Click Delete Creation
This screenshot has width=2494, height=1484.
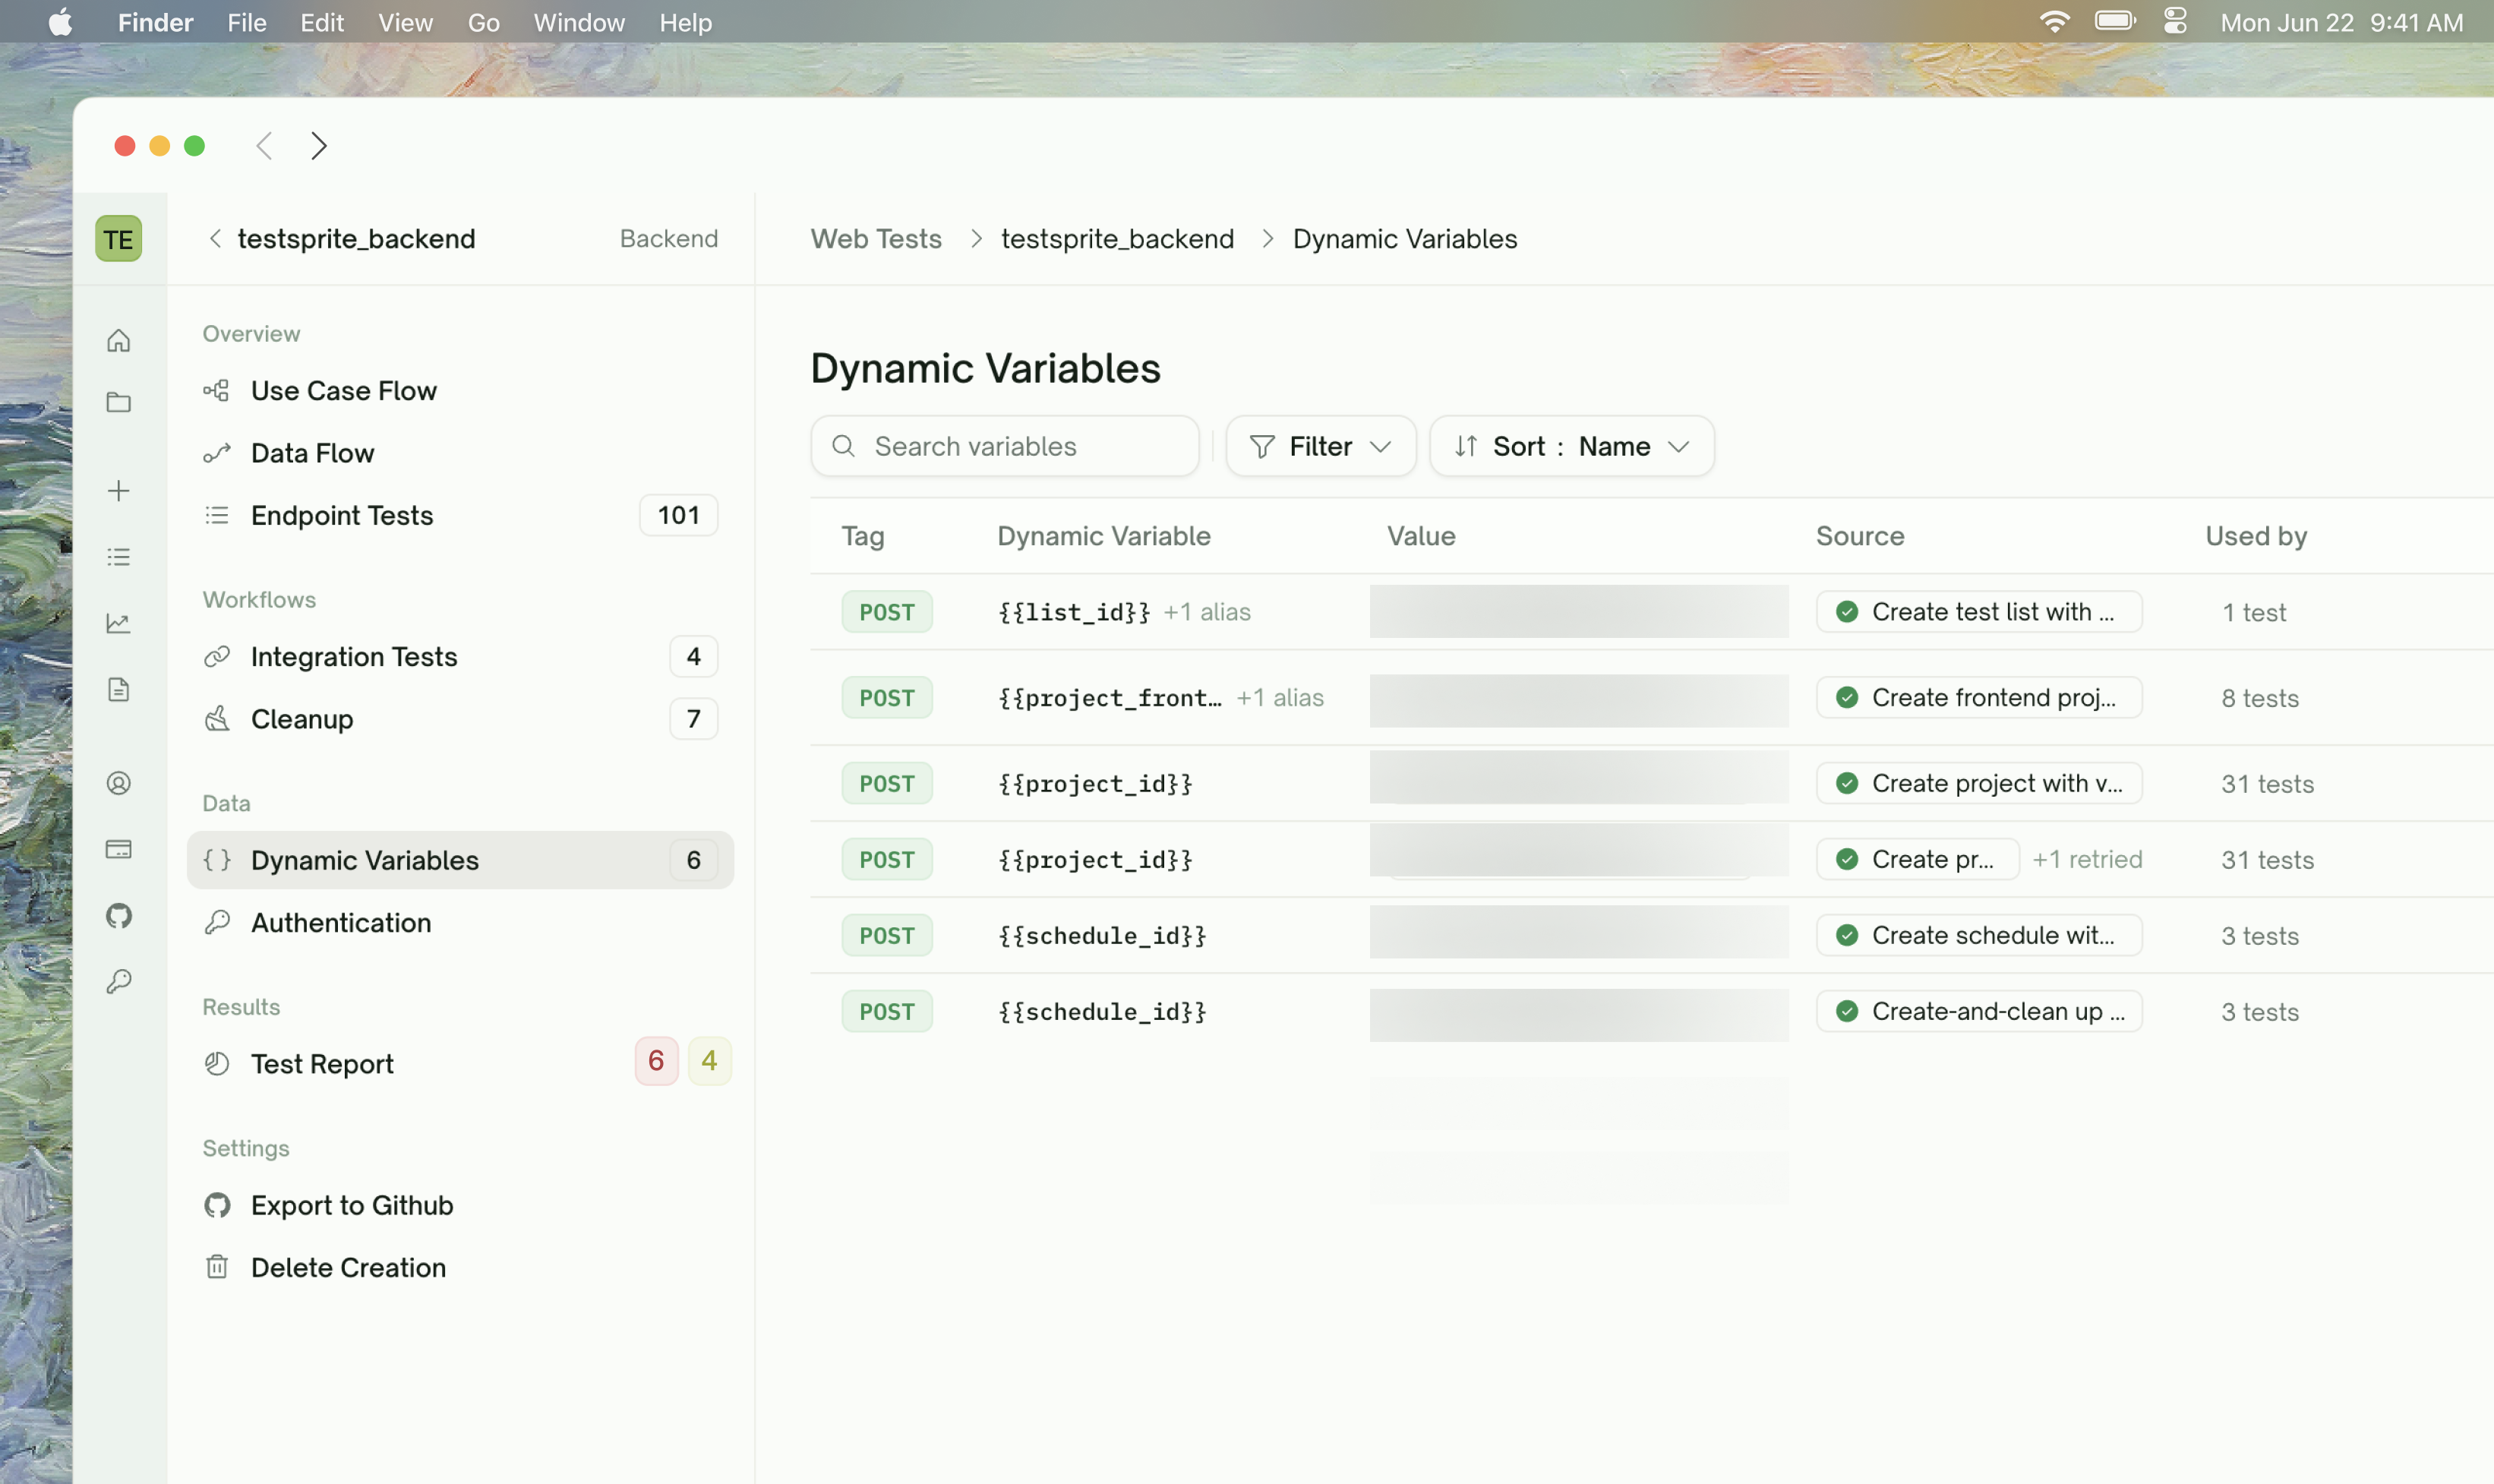(x=460, y=1268)
